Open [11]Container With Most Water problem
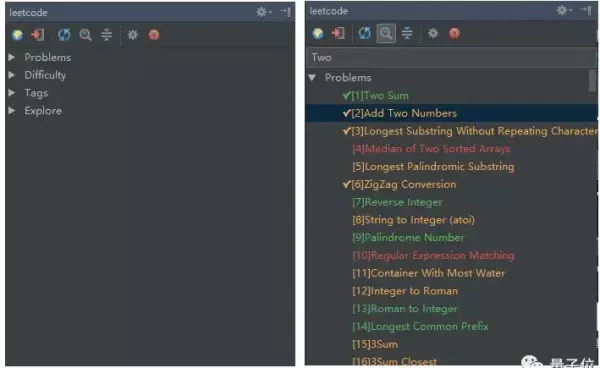This screenshot has width=600, height=368. point(428,273)
